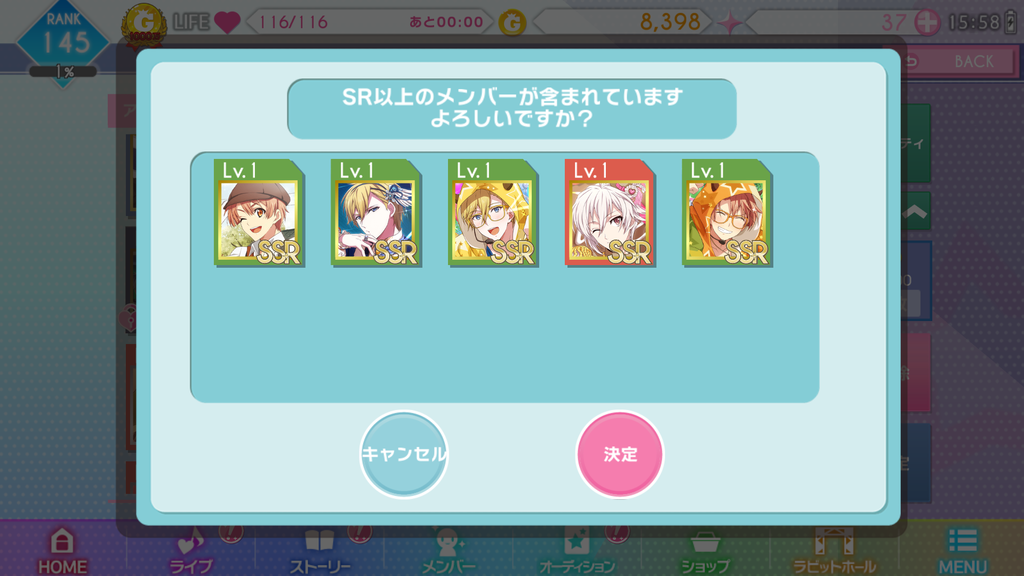1024x576 pixels.
Task: Select the SSR card with yellow hood and glasses
Action: pos(493,213)
